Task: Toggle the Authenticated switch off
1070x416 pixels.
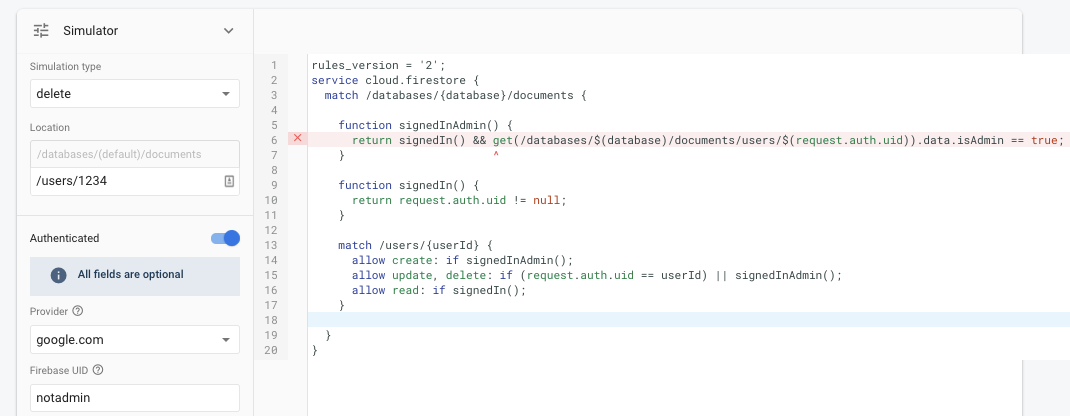Action: click(x=225, y=238)
